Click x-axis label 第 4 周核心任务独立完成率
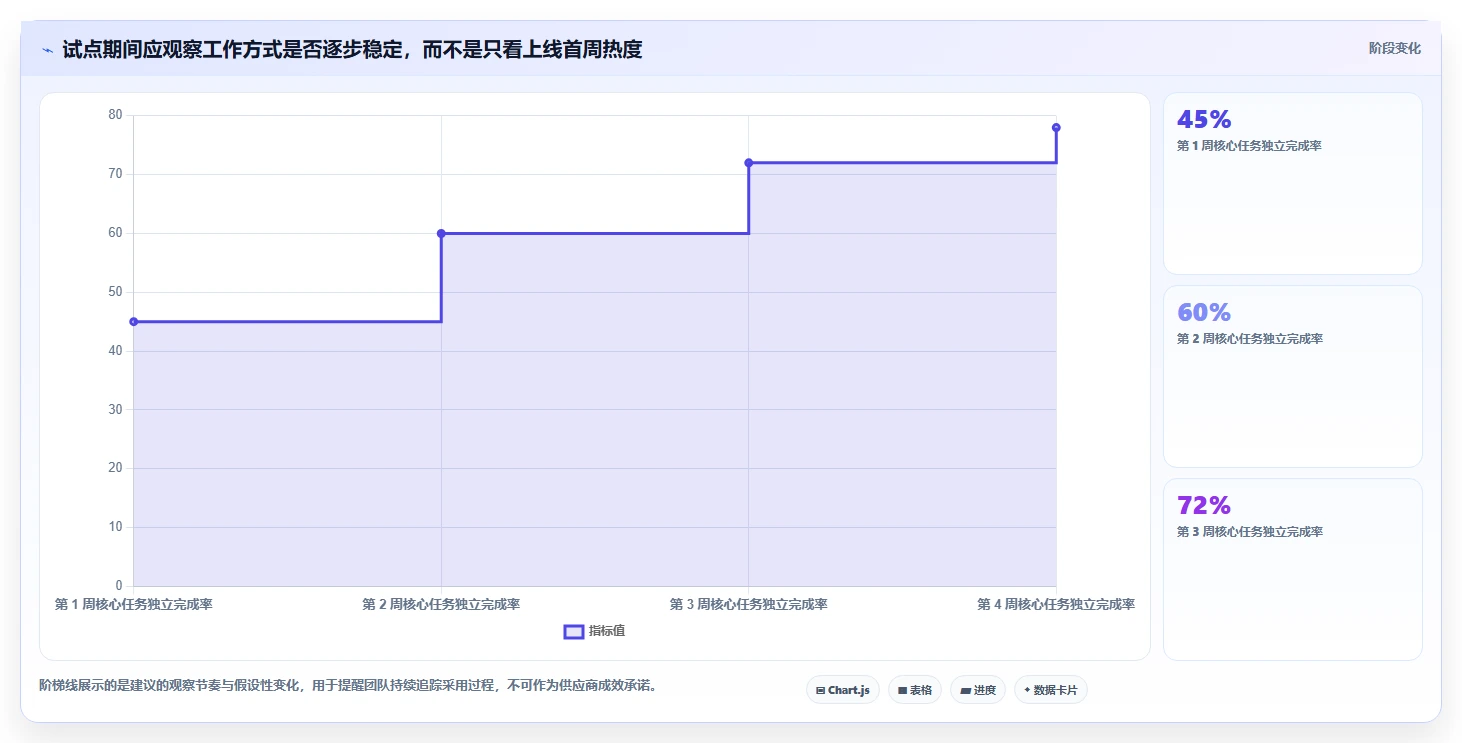The image size is (1462, 743). 1056,604
